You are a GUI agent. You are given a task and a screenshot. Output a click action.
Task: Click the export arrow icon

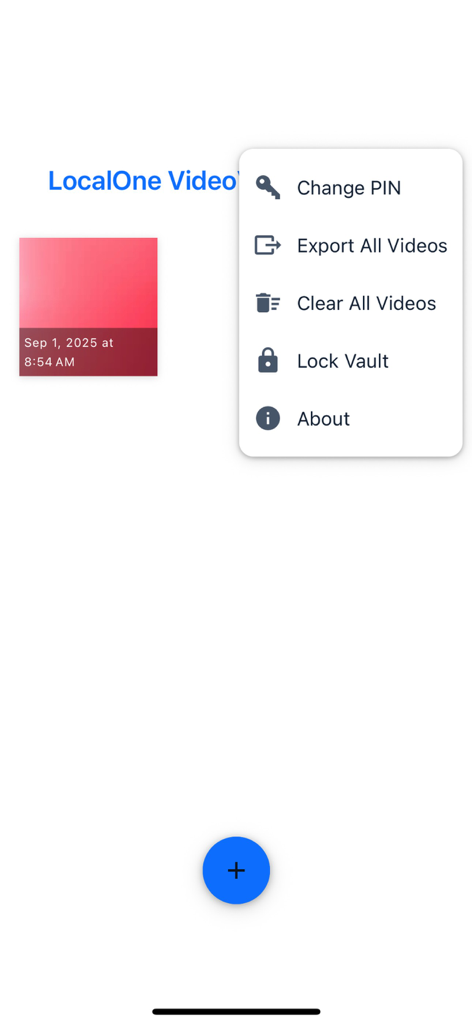(268, 246)
